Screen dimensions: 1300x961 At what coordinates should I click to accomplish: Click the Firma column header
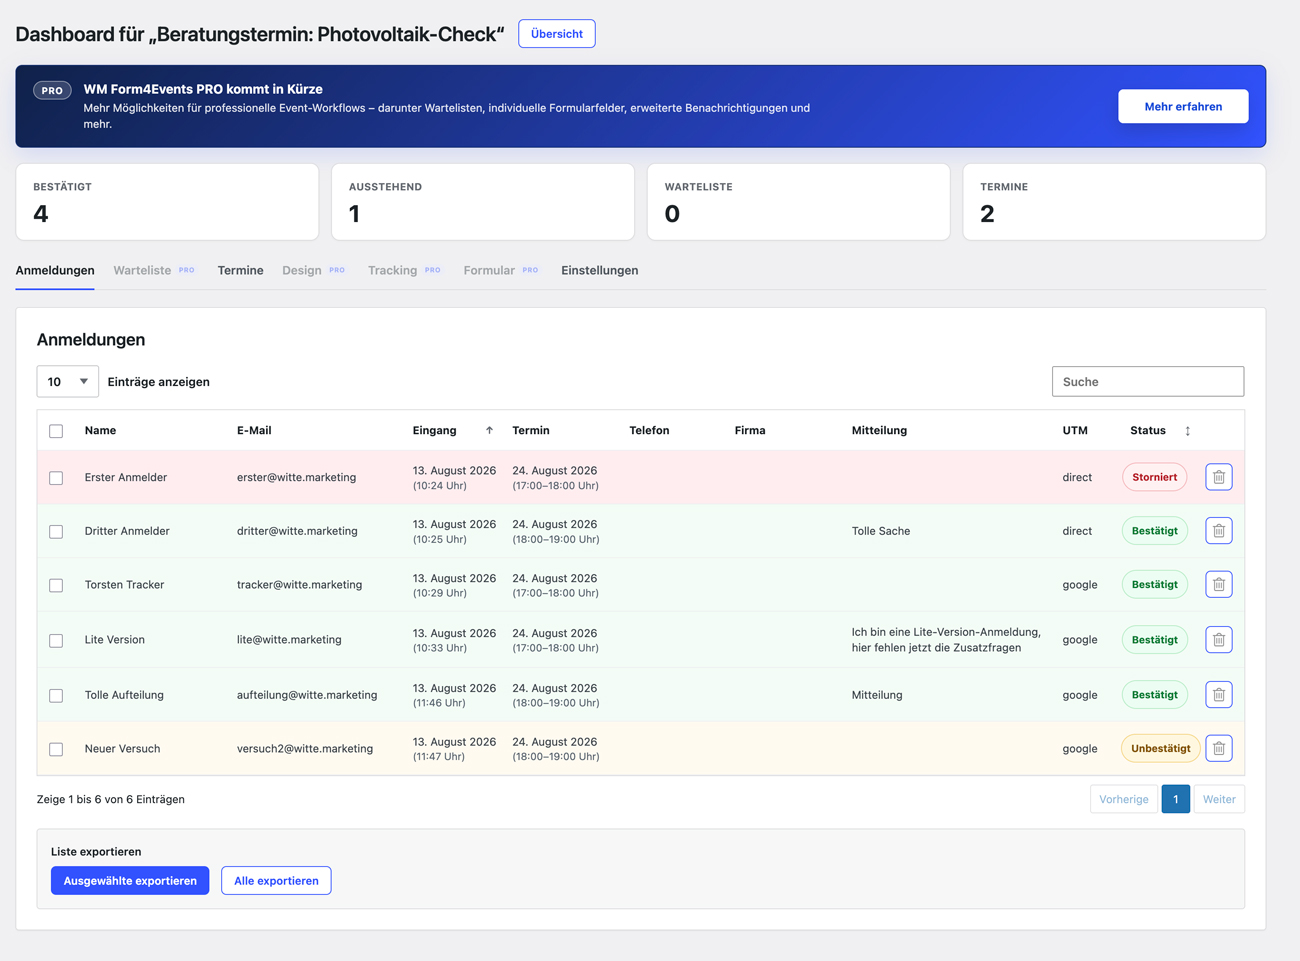click(x=750, y=430)
